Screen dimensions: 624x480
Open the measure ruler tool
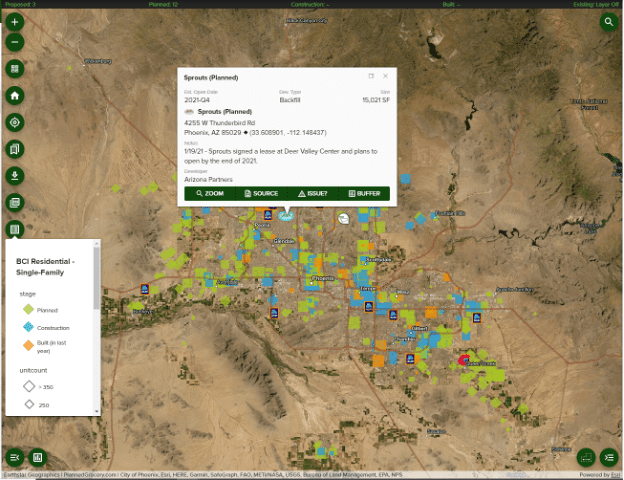click(x=586, y=457)
